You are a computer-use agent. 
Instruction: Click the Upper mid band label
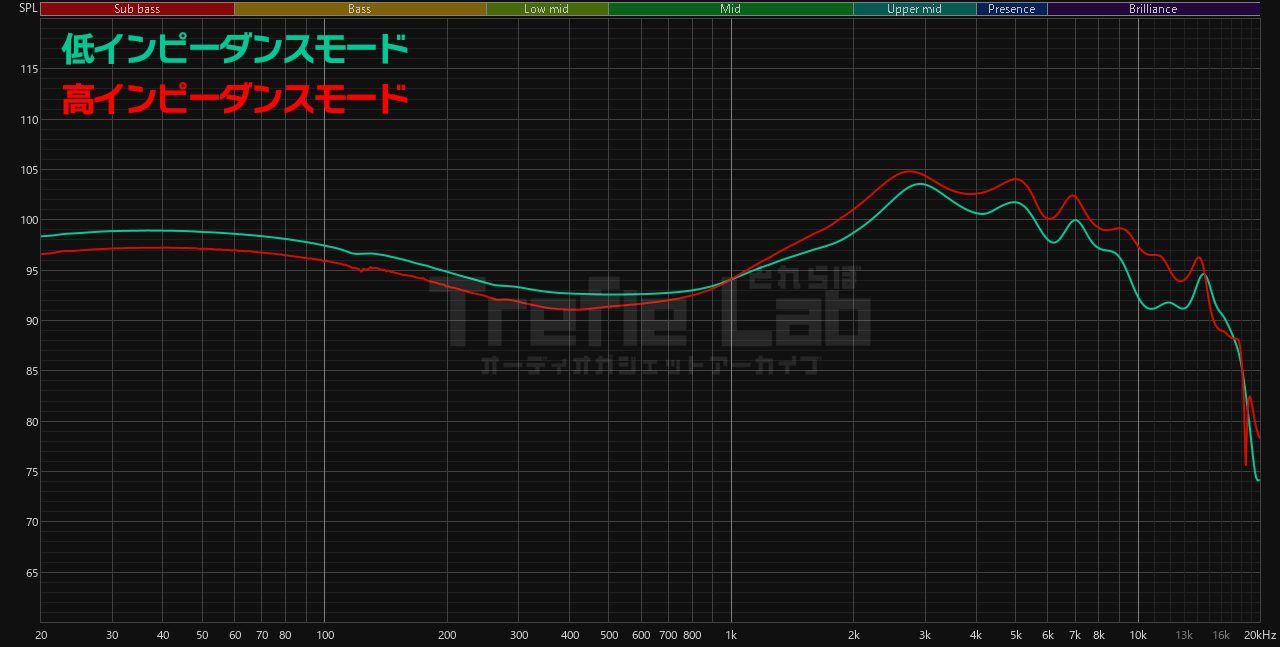[x=914, y=9]
